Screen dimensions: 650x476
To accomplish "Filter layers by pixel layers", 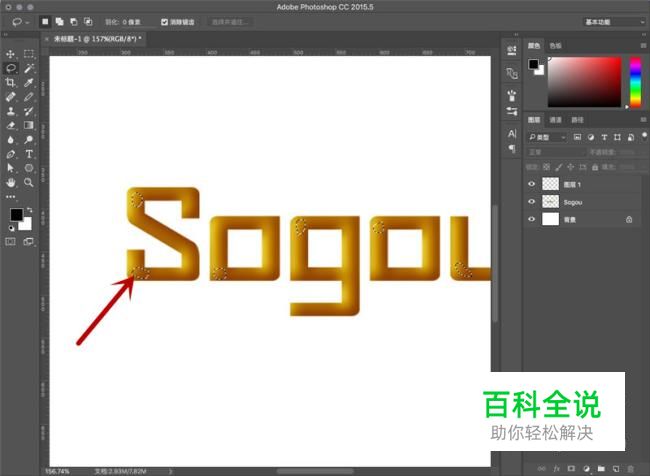I will [577, 137].
